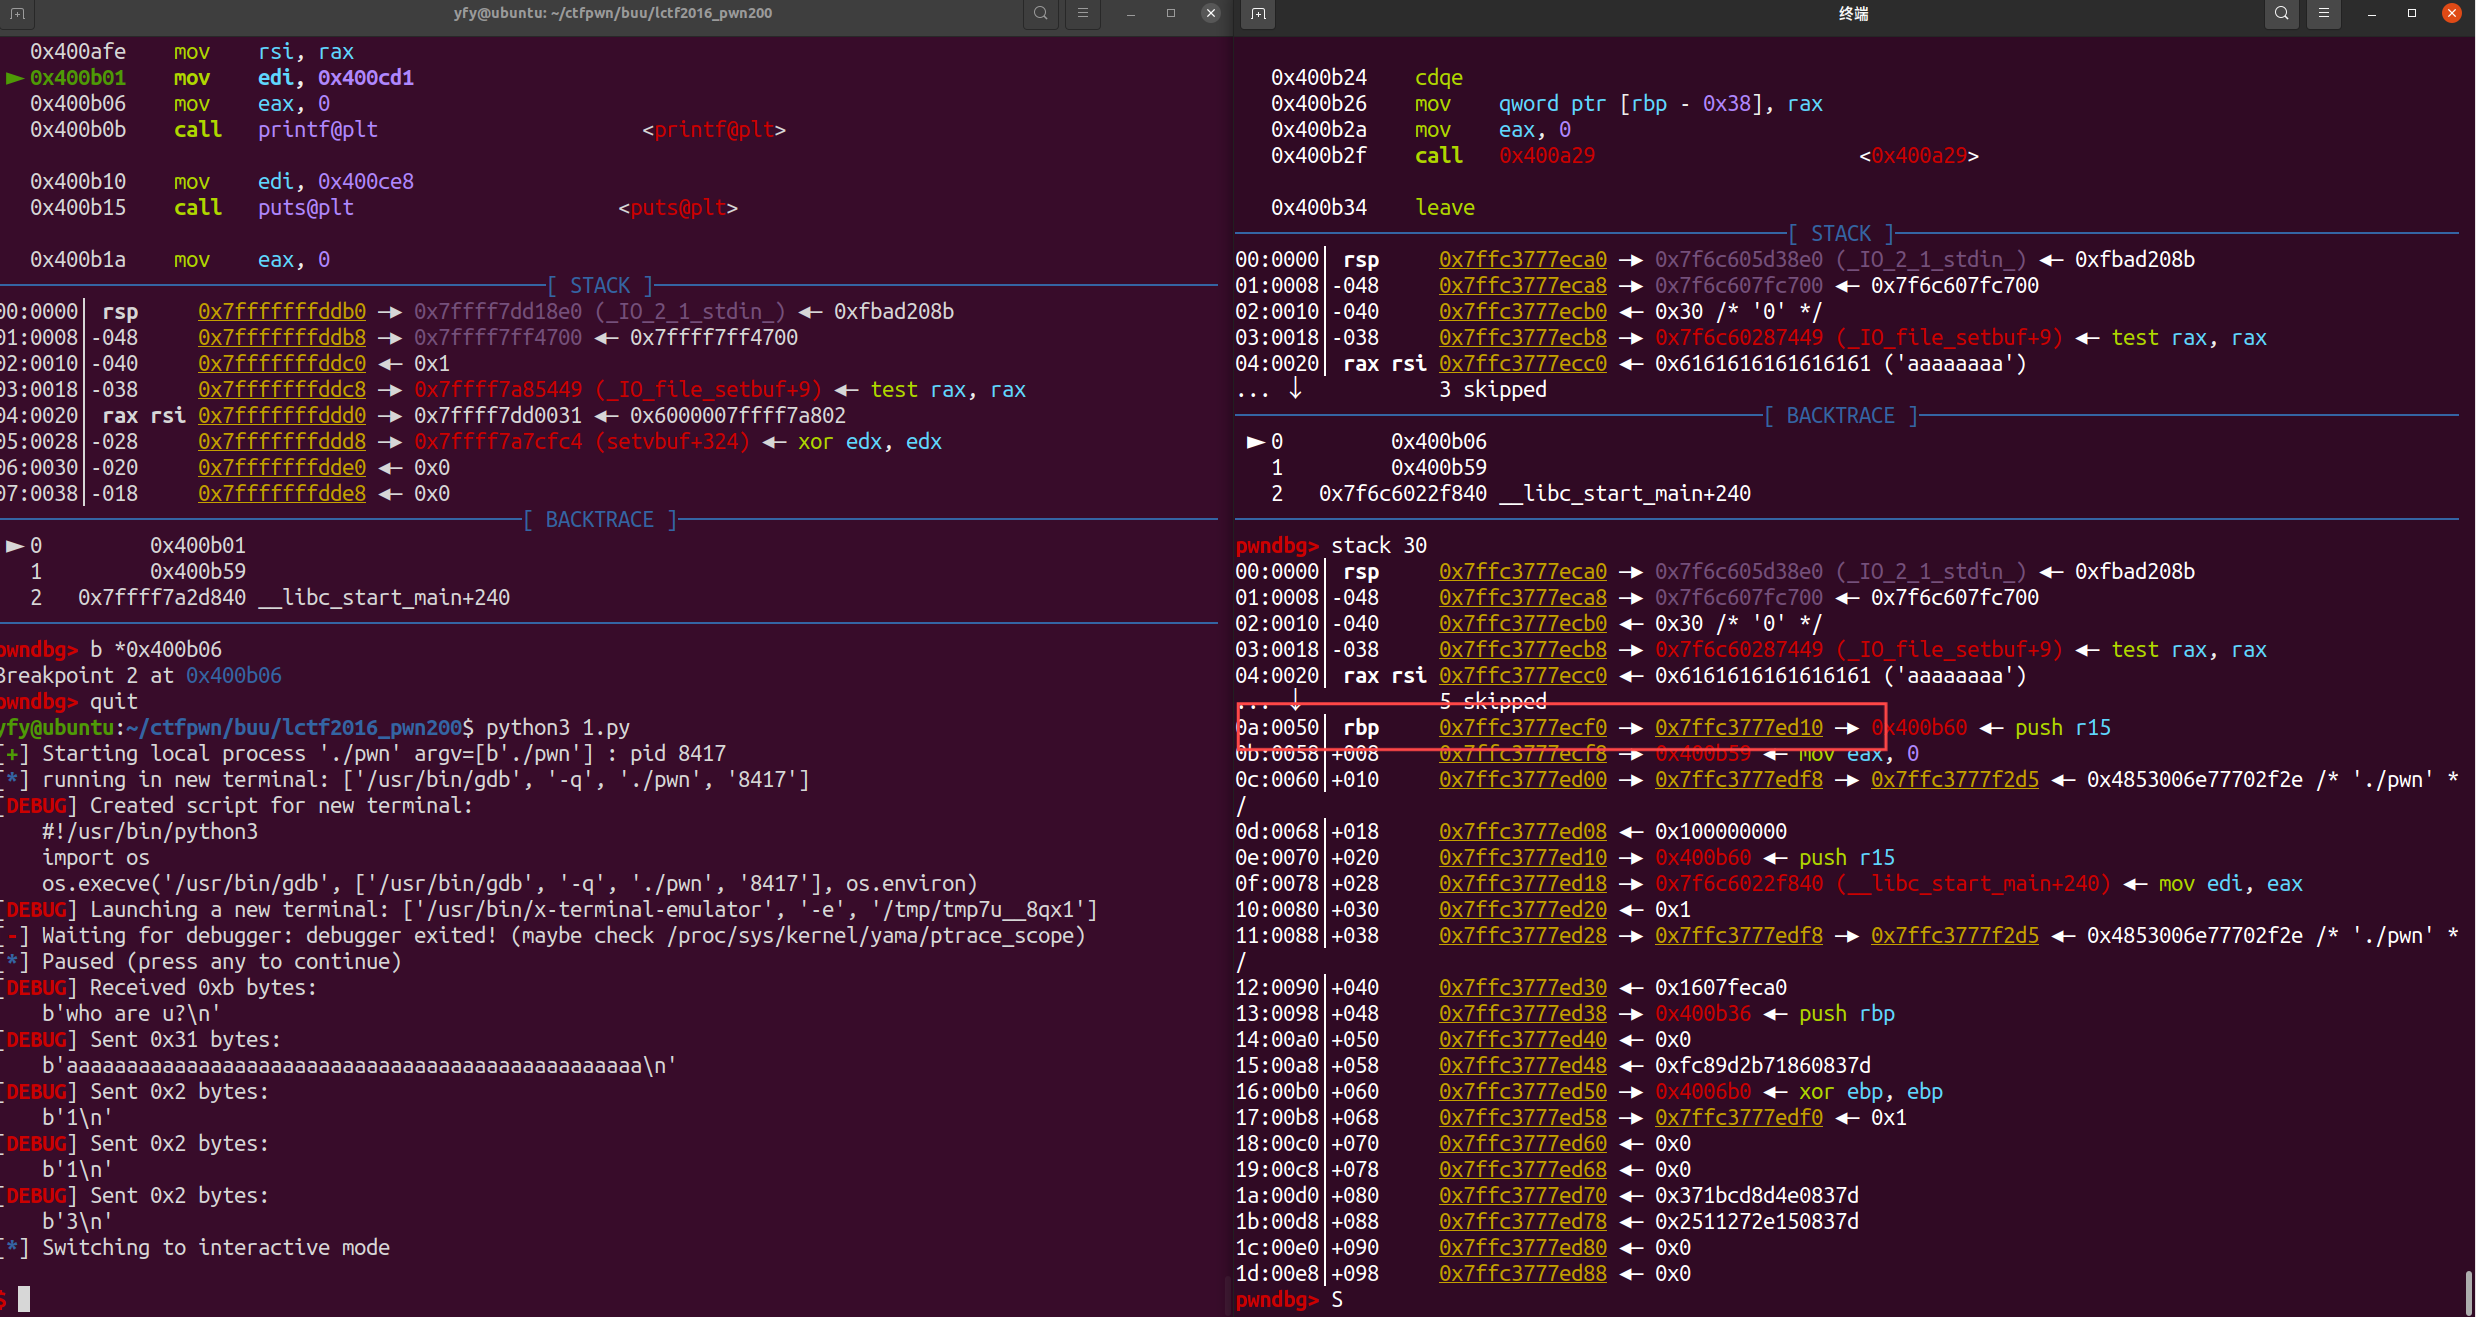Click 'b *0x400b06' breakpoint command text

click(156, 650)
